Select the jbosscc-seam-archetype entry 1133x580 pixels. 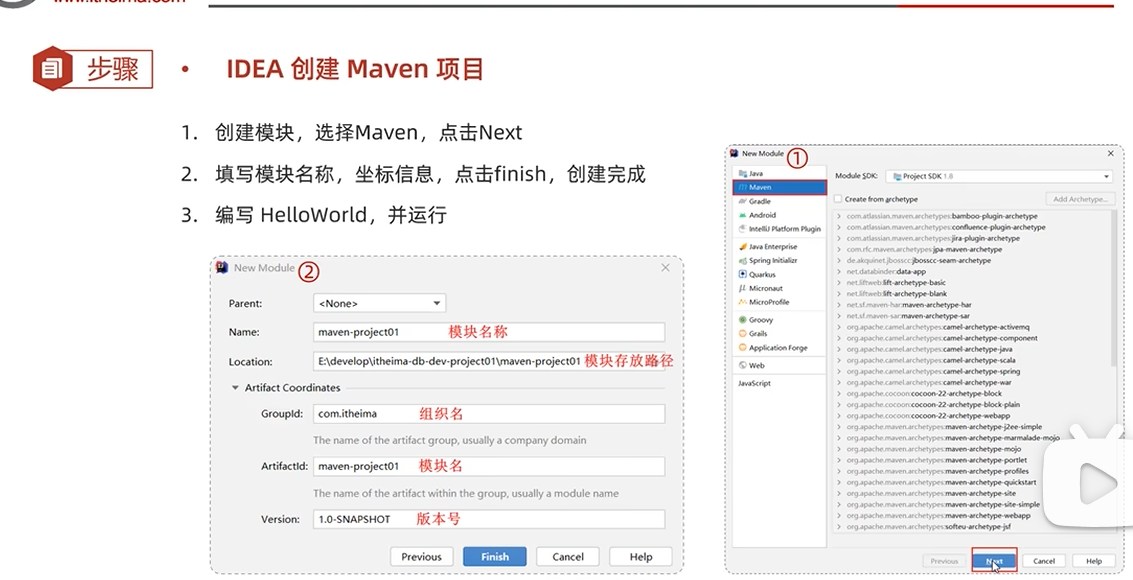918,260
